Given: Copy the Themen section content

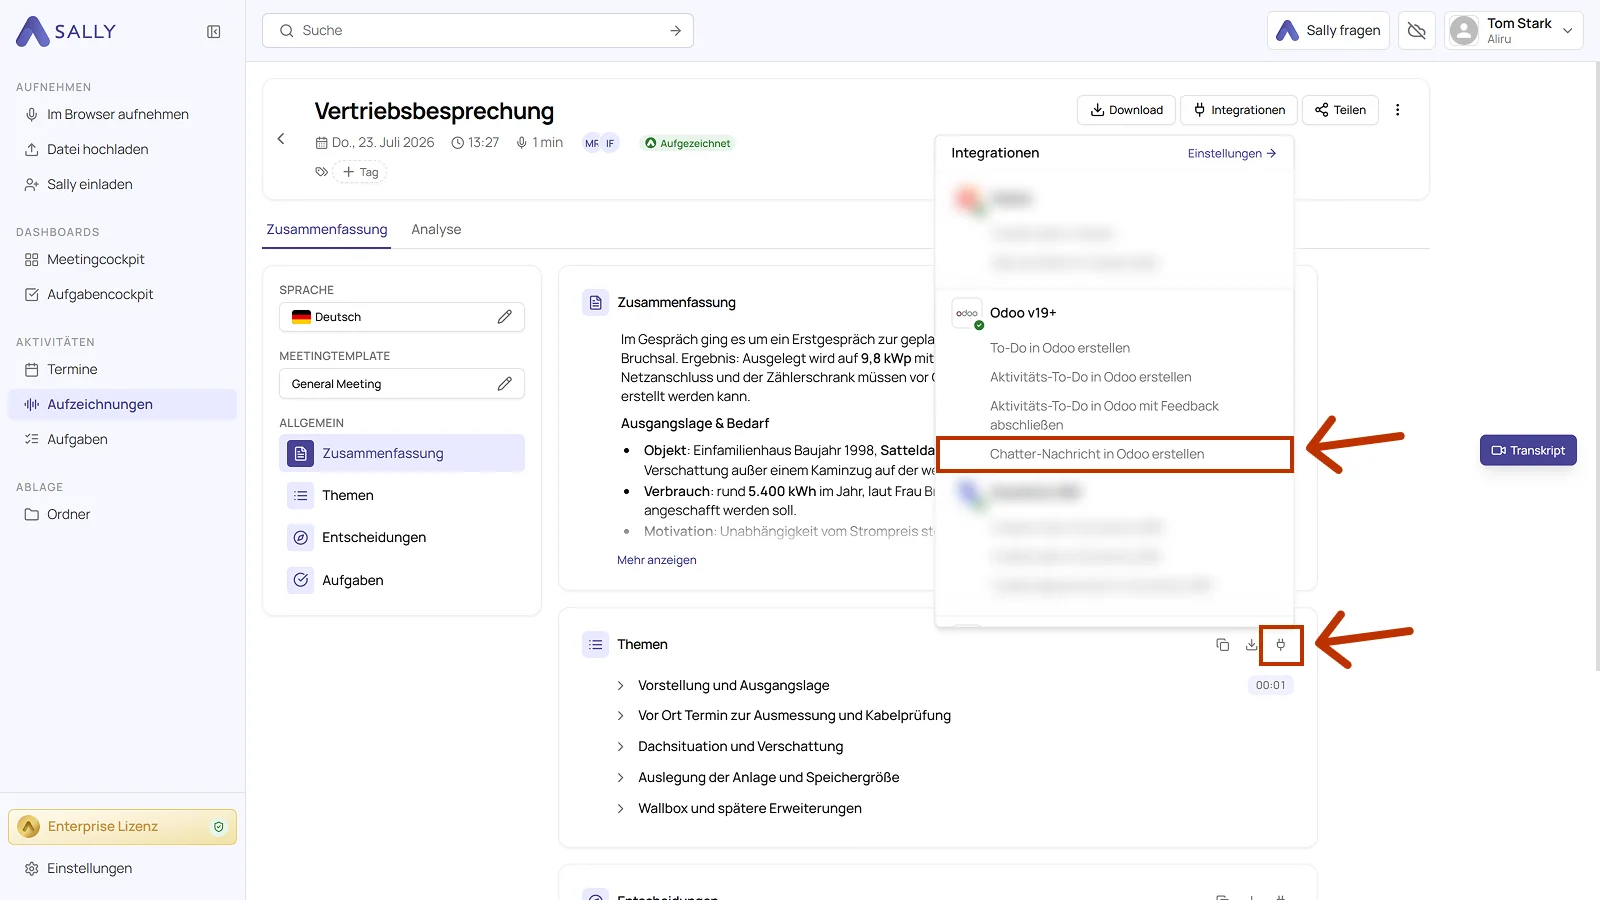Looking at the screenshot, I should [x=1222, y=645].
